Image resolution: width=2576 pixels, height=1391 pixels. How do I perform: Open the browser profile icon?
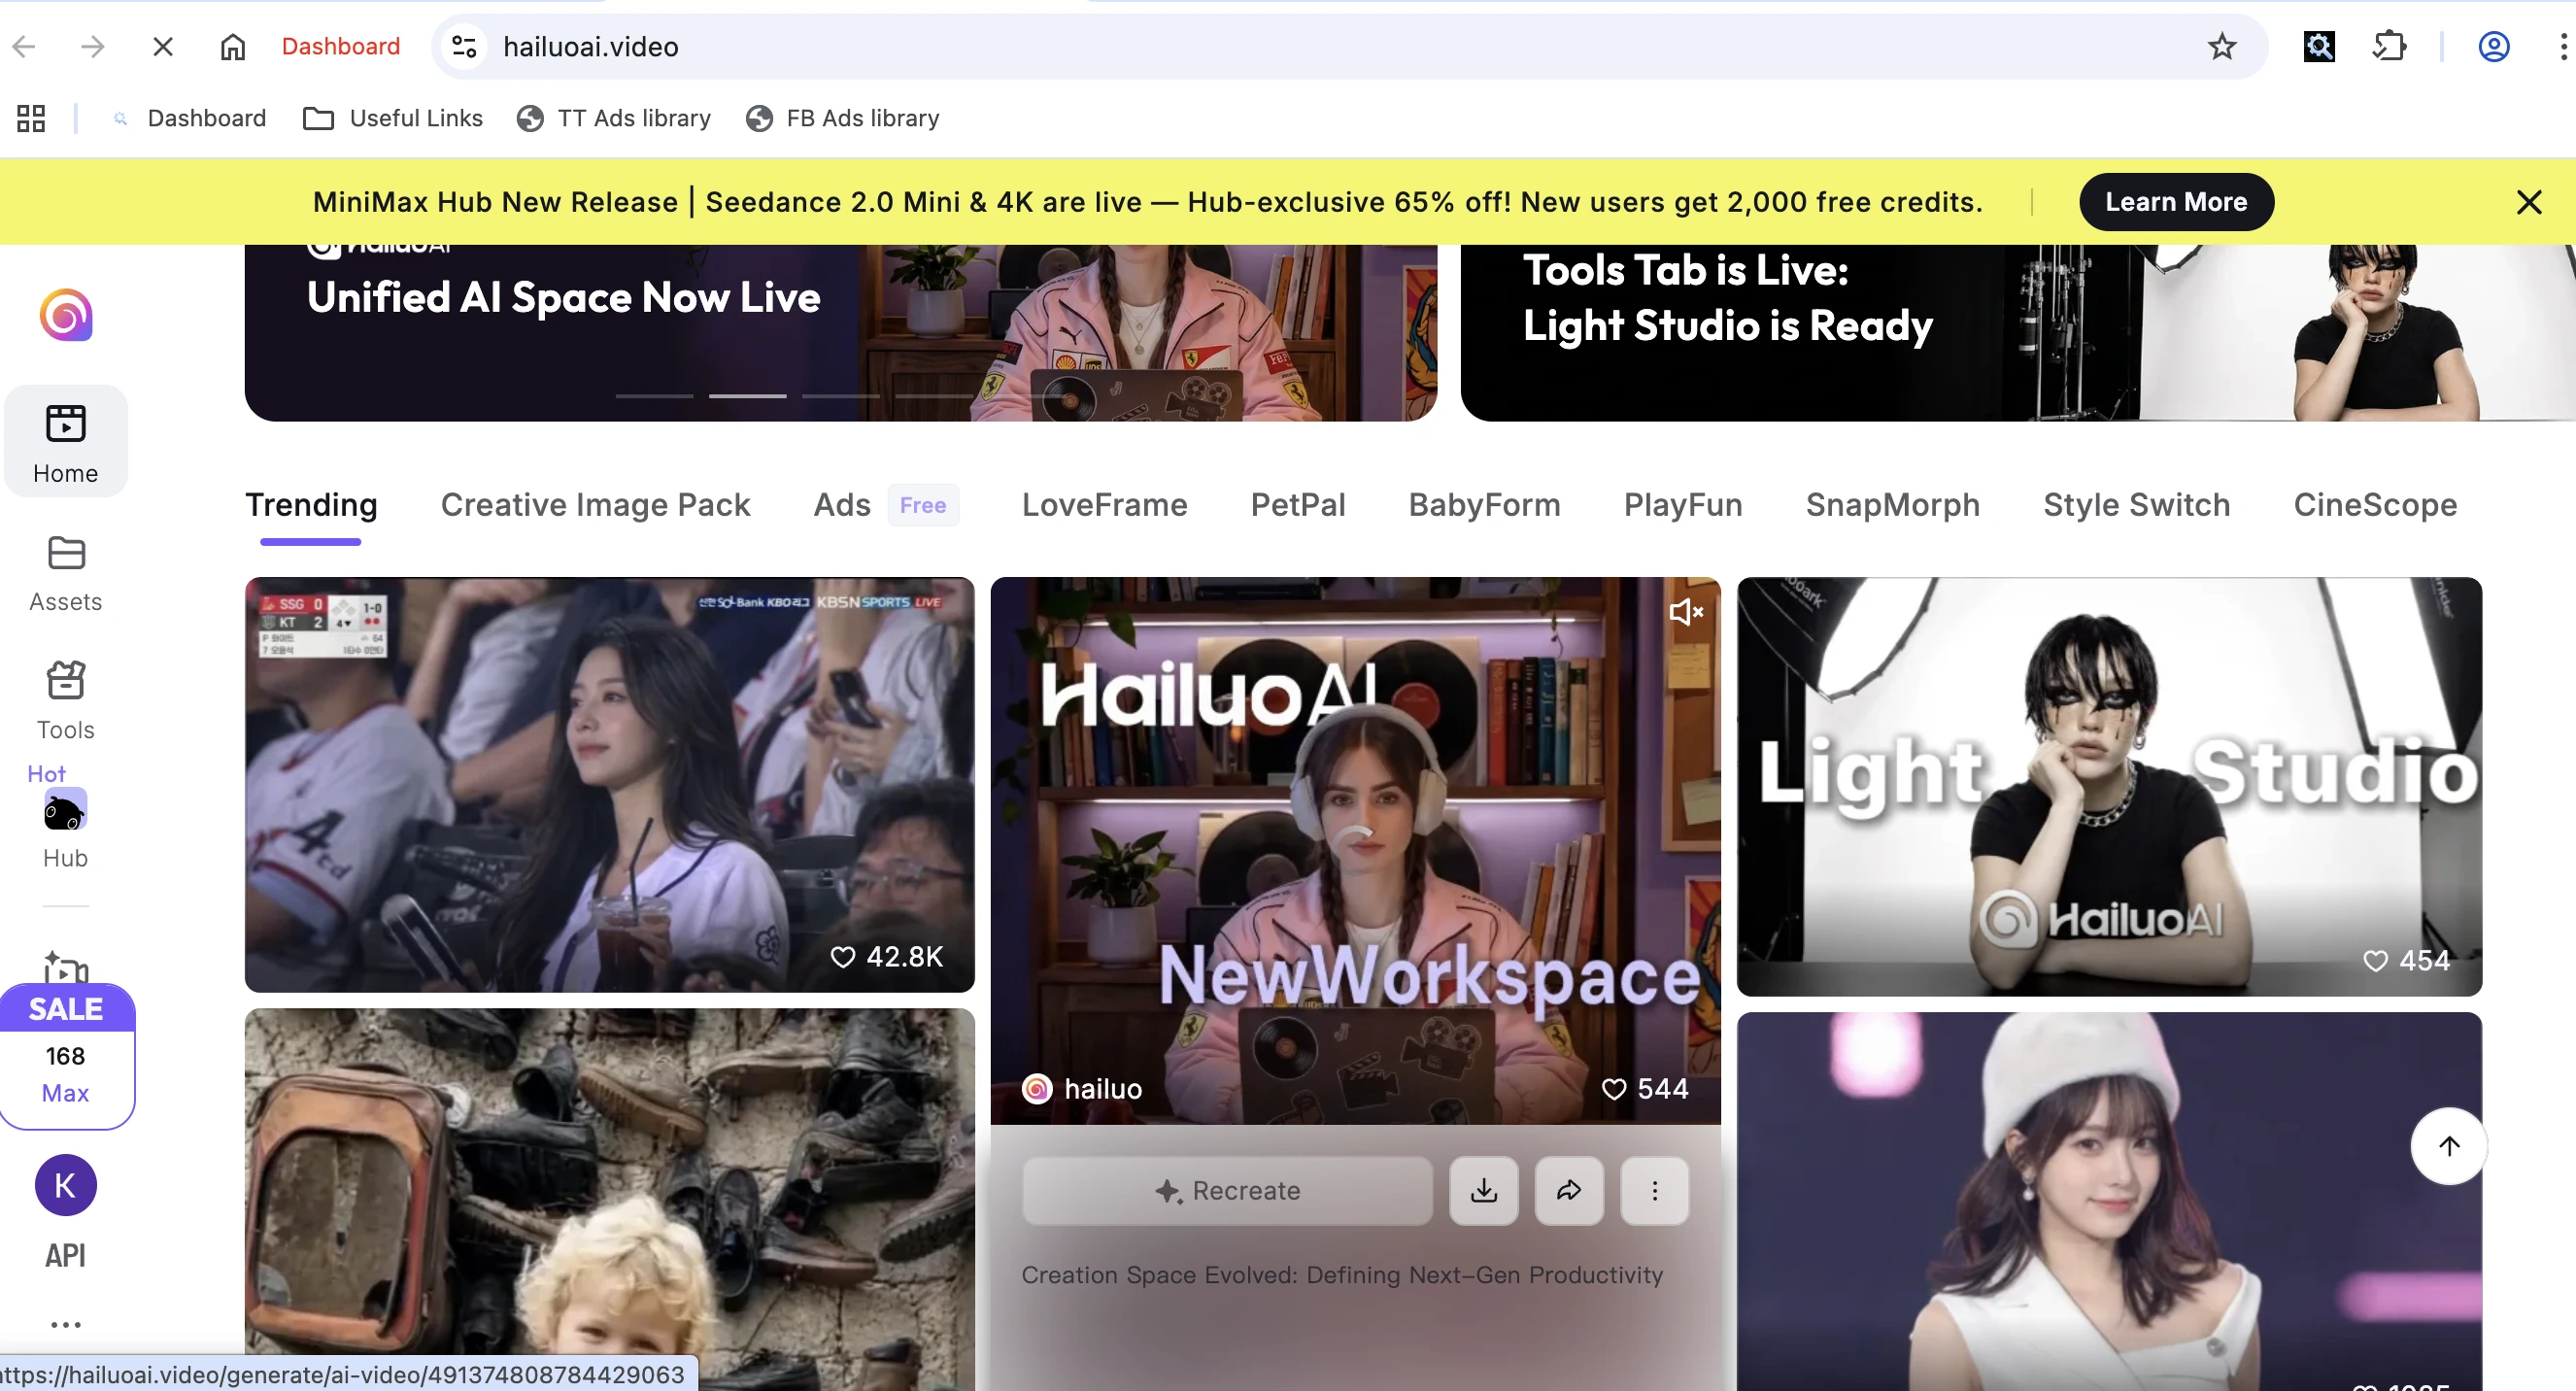(x=2494, y=47)
